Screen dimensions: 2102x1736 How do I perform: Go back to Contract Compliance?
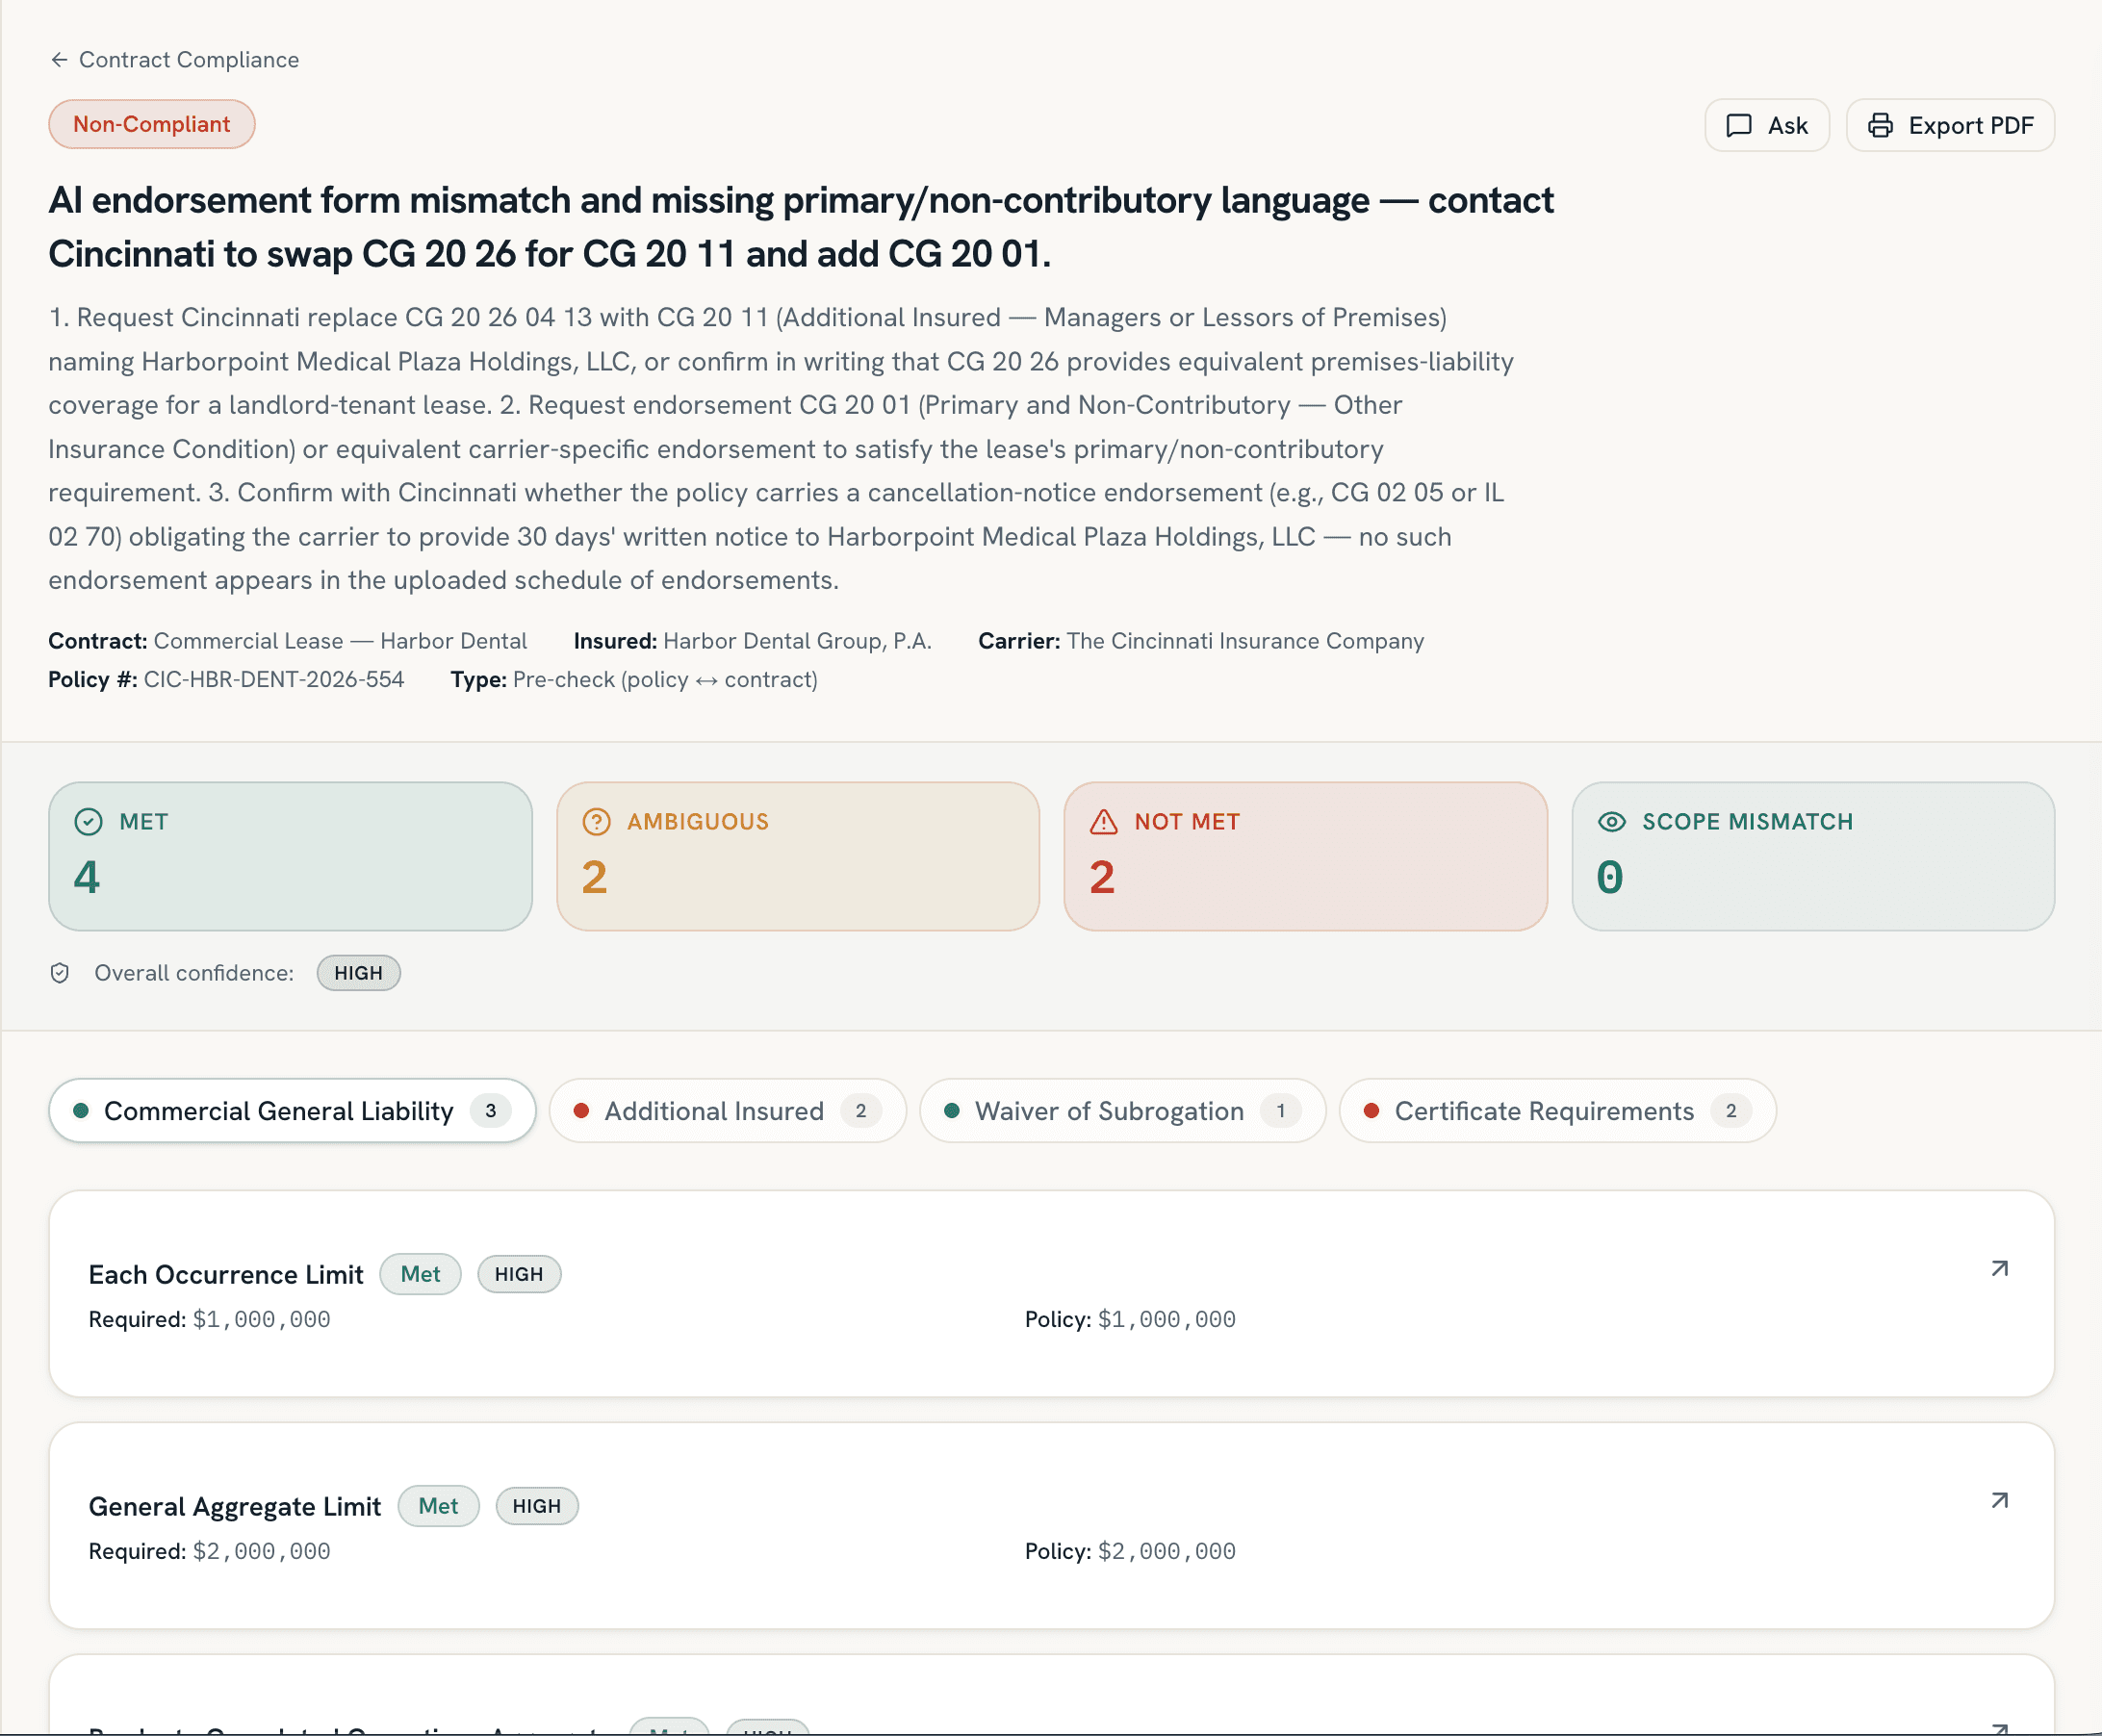(x=174, y=60)
